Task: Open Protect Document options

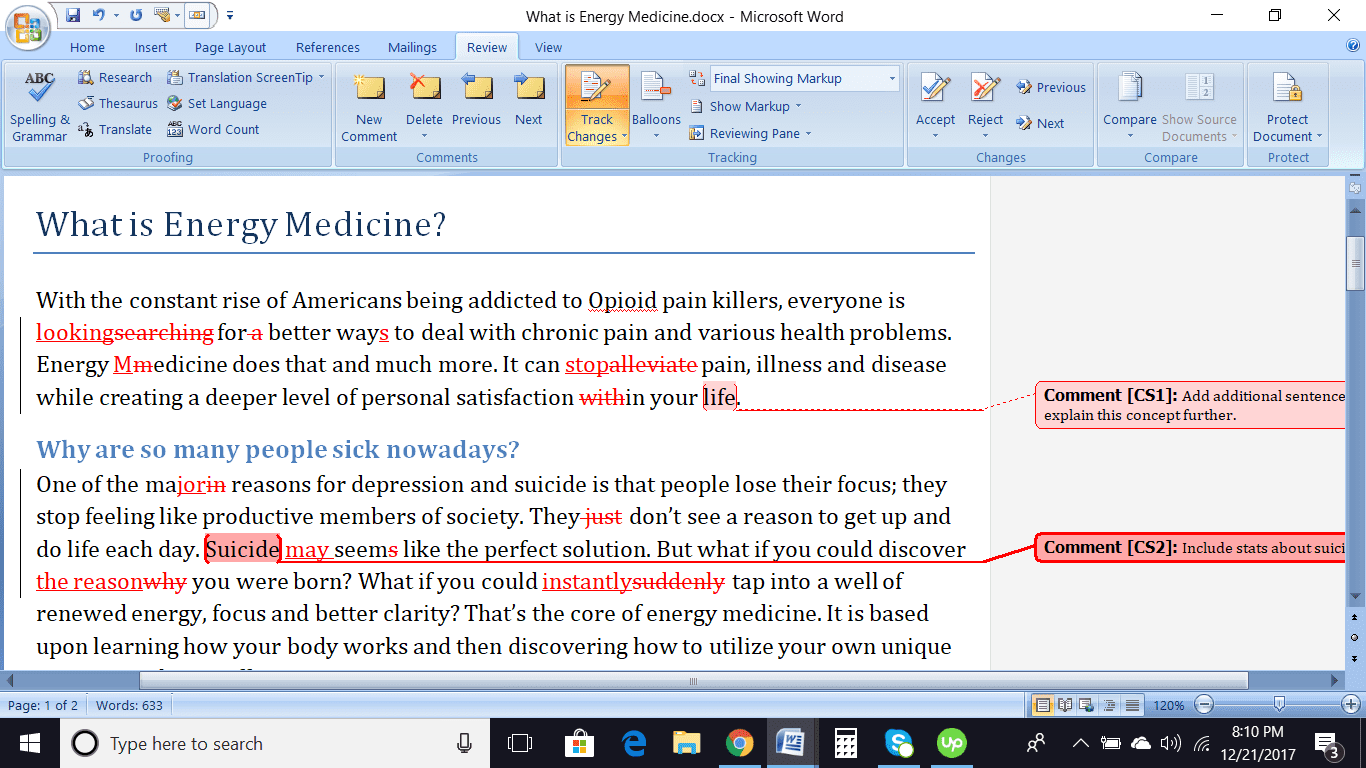Action: tap(1287, 110)
